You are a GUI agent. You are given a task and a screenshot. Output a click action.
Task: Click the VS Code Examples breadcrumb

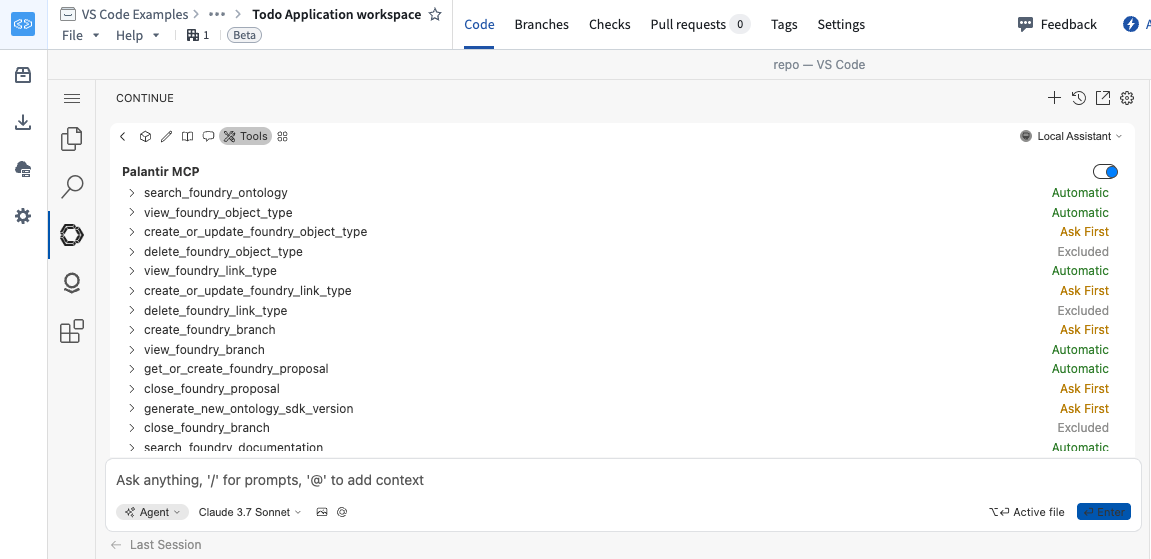coord(134,14)
